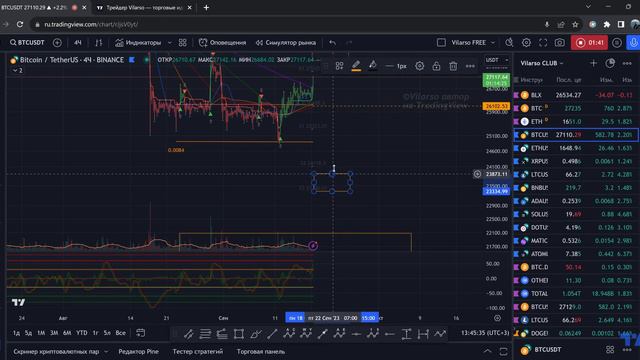Lock the selected drawing
This screenshot has height=360, width=640.
pos(436,66)
